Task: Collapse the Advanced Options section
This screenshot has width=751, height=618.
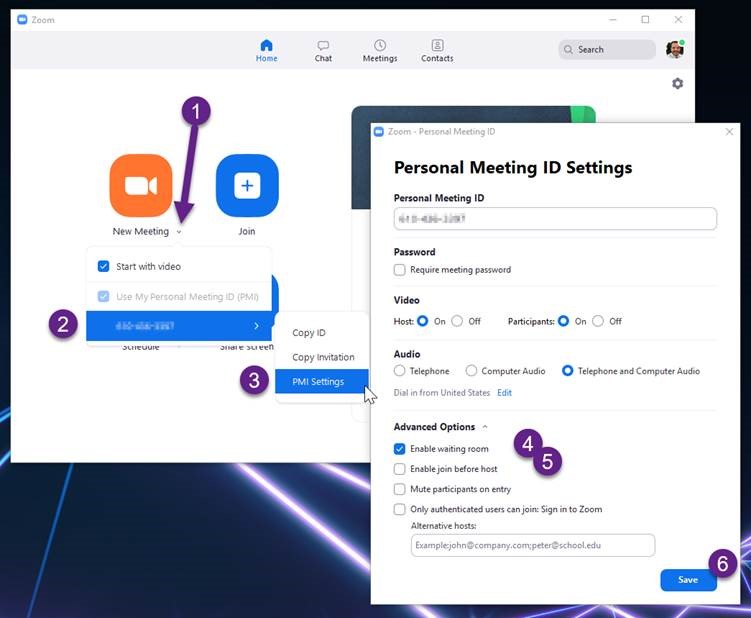Action: (x=485, y=427)
